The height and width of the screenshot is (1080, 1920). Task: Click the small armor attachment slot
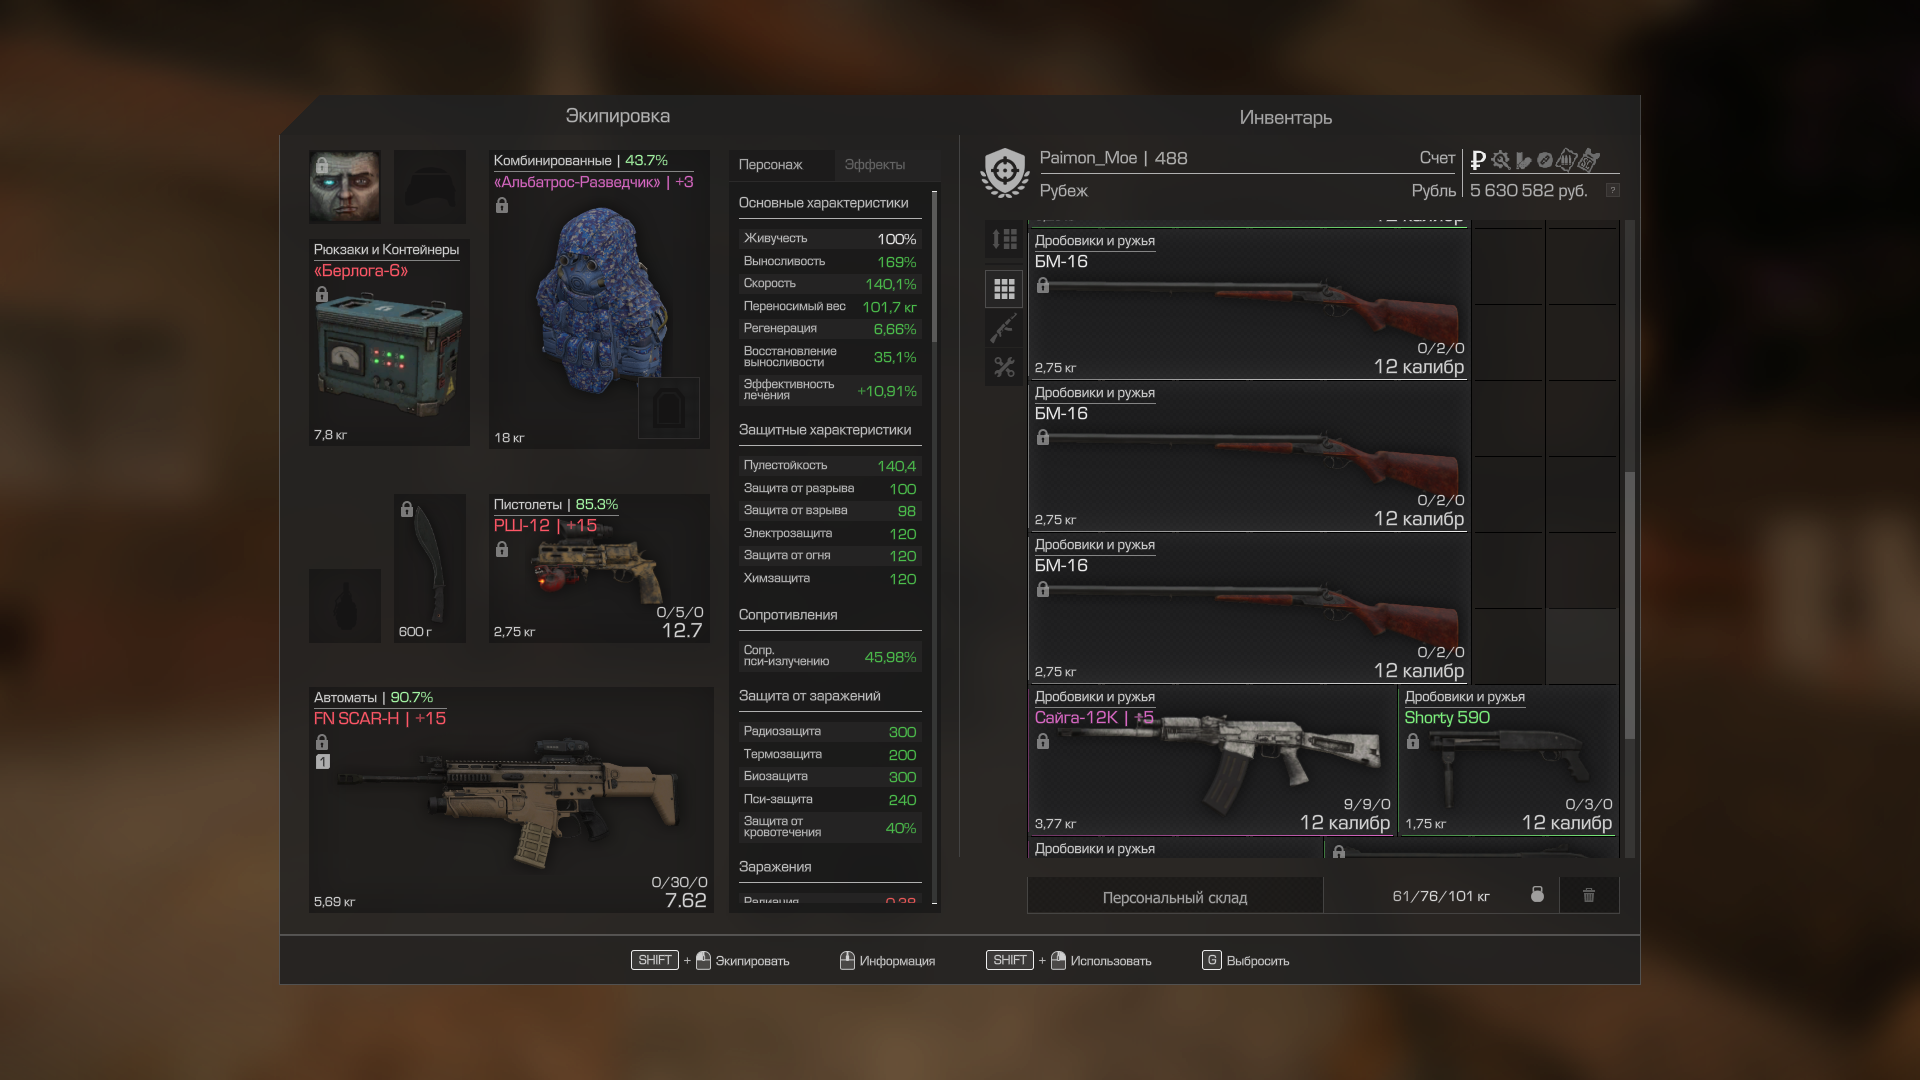tap(669, 408)
